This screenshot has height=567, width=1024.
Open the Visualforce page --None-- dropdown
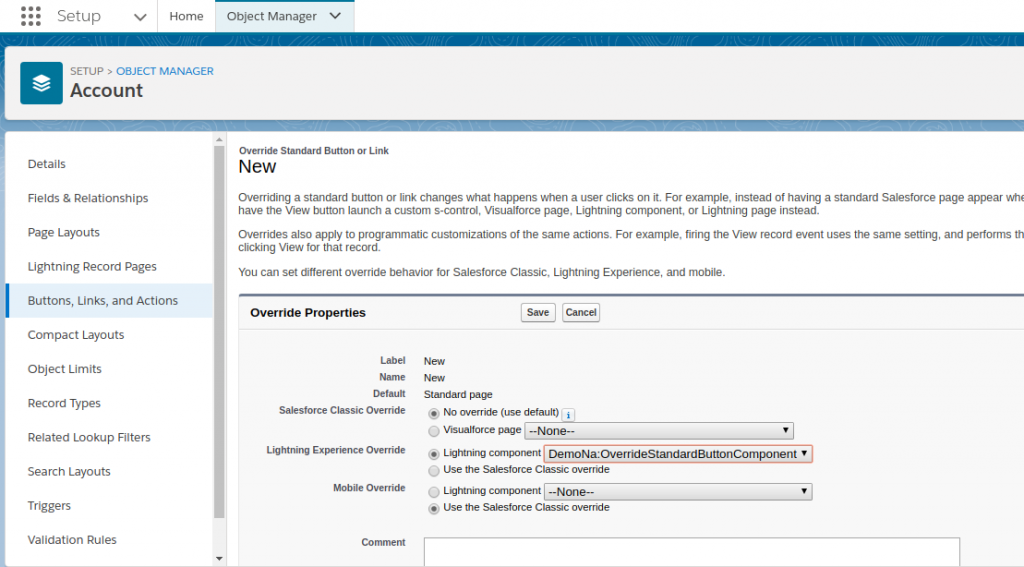pos(659,430)
